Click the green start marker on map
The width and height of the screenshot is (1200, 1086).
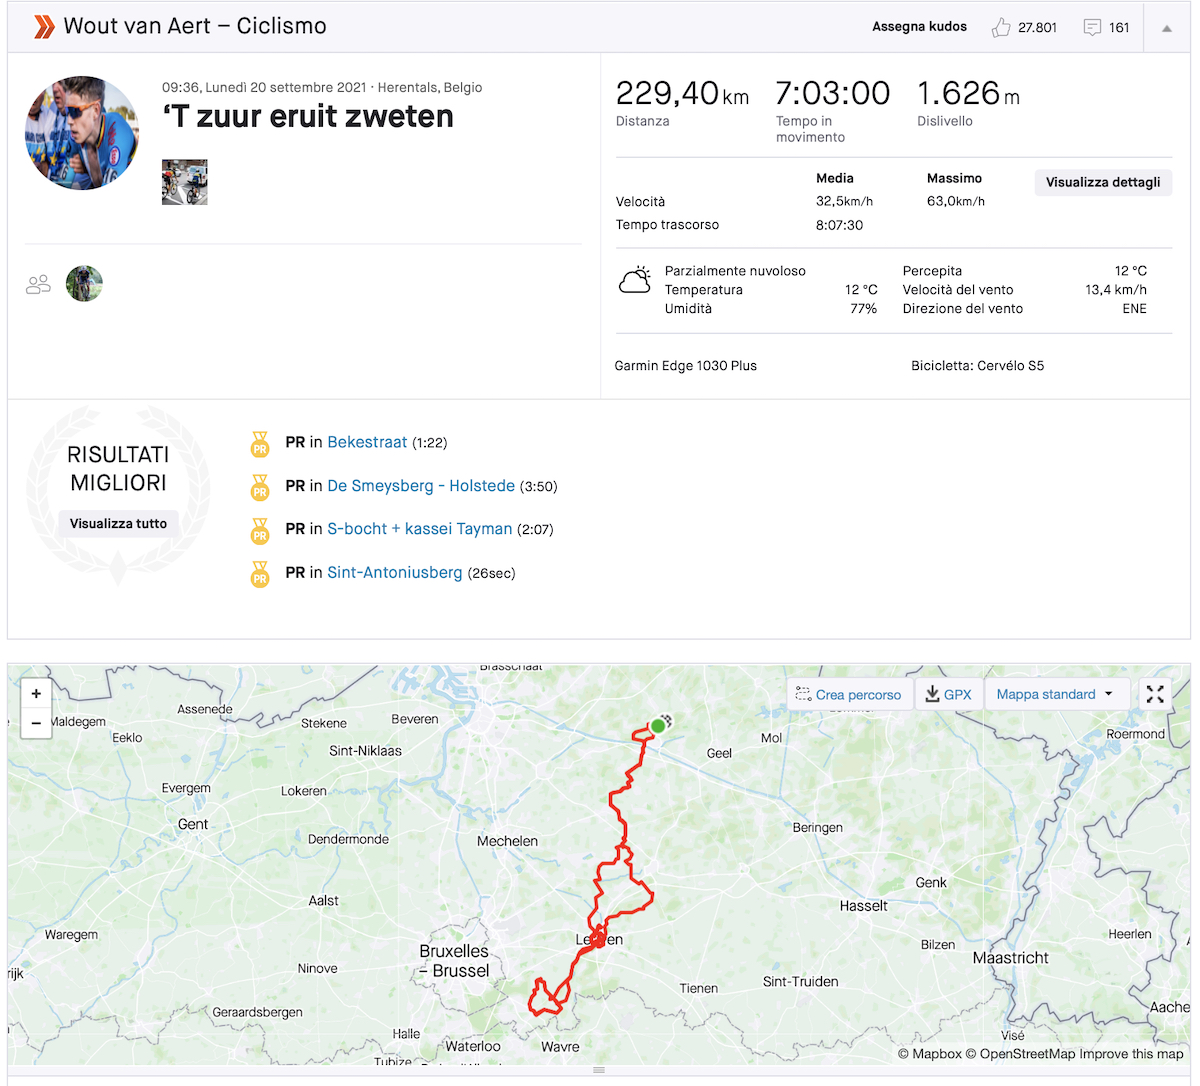click(x=657, y=726)
